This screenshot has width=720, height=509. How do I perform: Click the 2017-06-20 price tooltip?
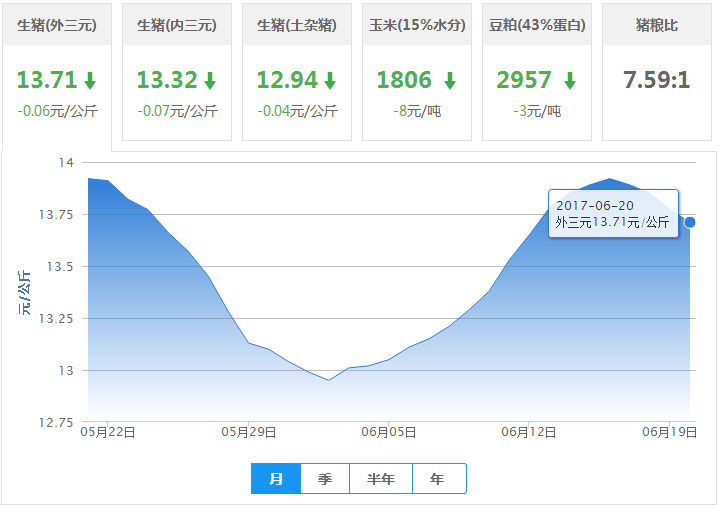(x=613, y=213)
